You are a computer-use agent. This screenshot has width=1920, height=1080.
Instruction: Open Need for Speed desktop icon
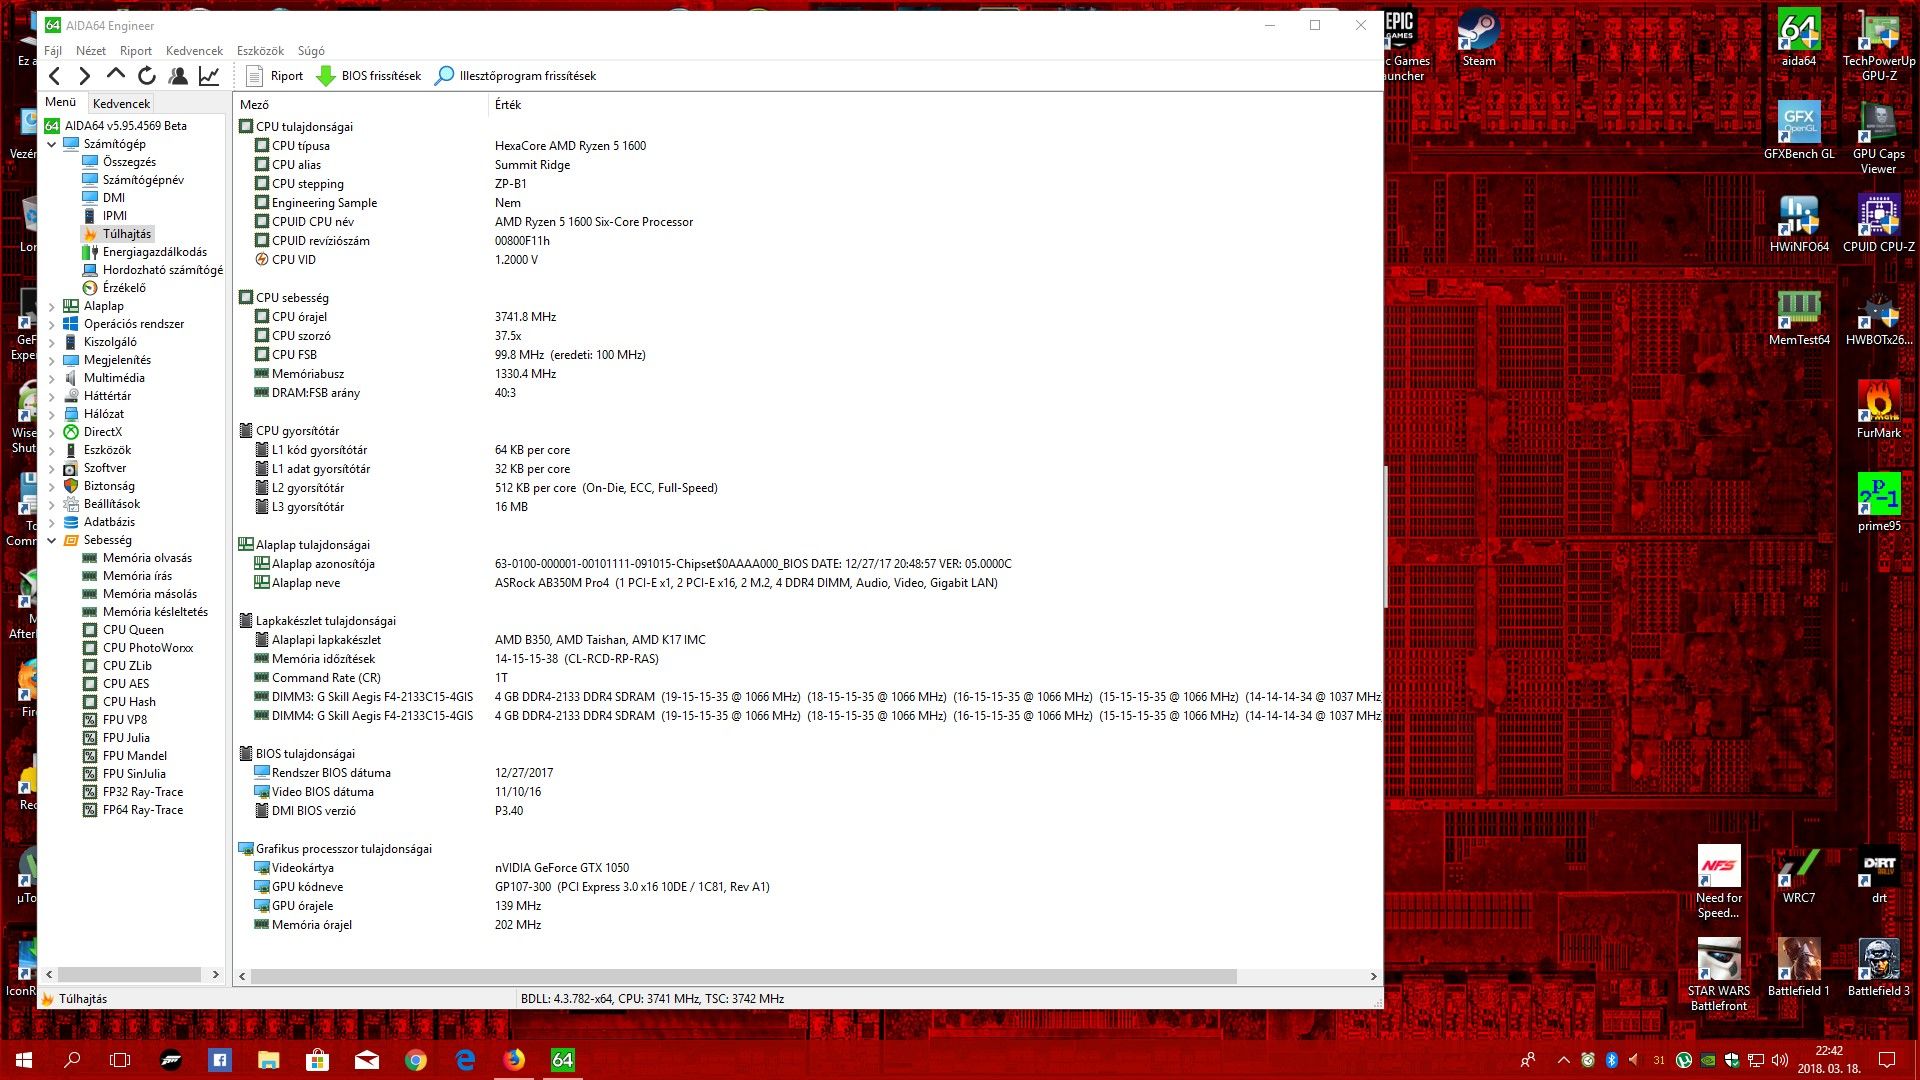coord(1718,882)
